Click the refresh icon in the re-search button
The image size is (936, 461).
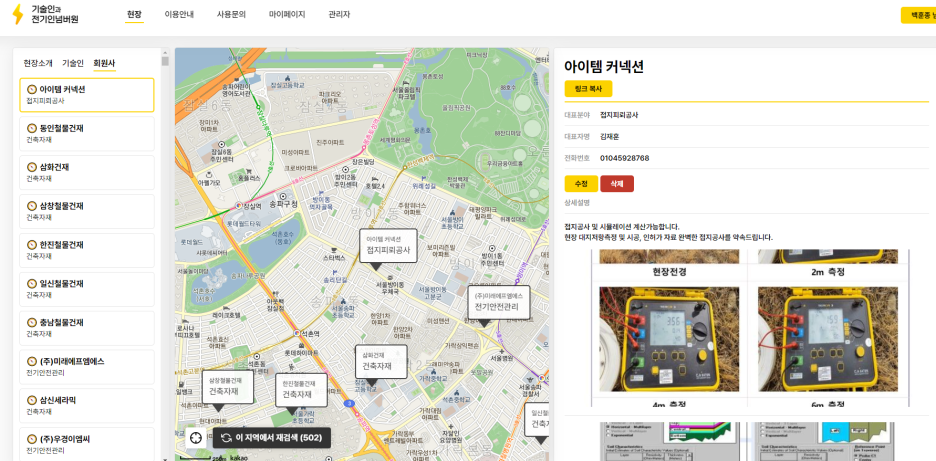(x=226, y=438)
